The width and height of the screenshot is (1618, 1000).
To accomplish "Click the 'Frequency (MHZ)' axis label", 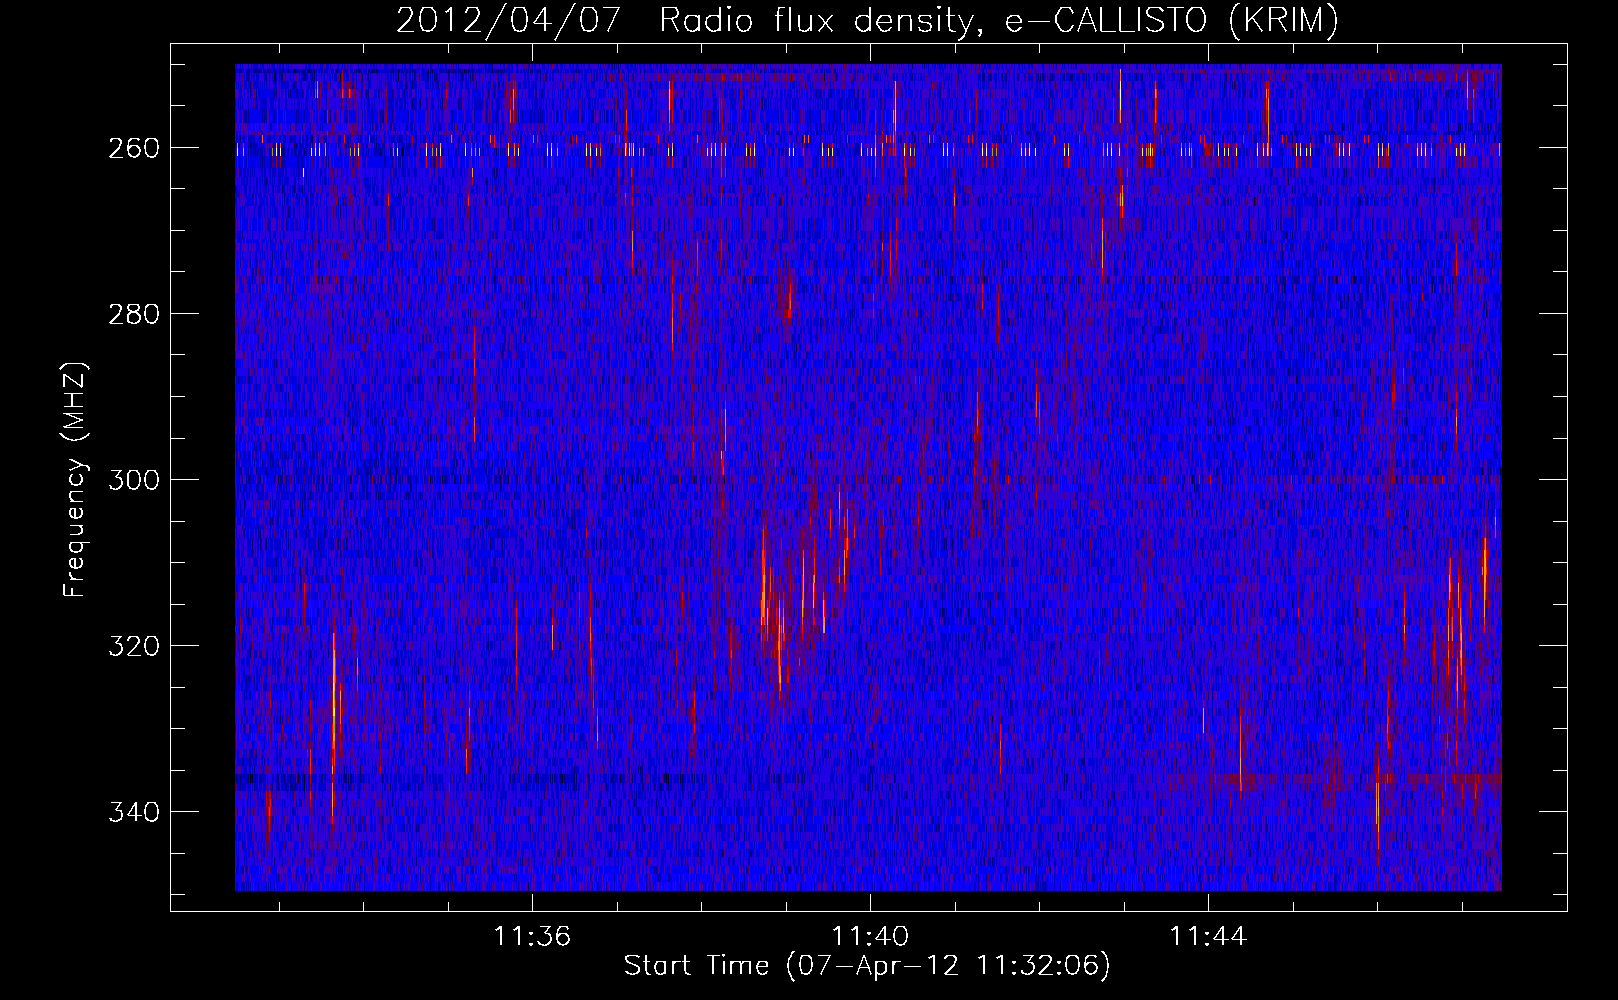I will click(75, 479).
